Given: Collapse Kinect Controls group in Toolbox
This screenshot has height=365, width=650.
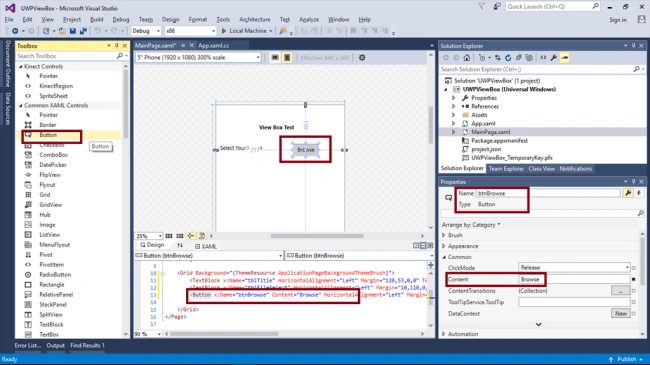Looking at the screenshot, I should (x=21, y=66).
